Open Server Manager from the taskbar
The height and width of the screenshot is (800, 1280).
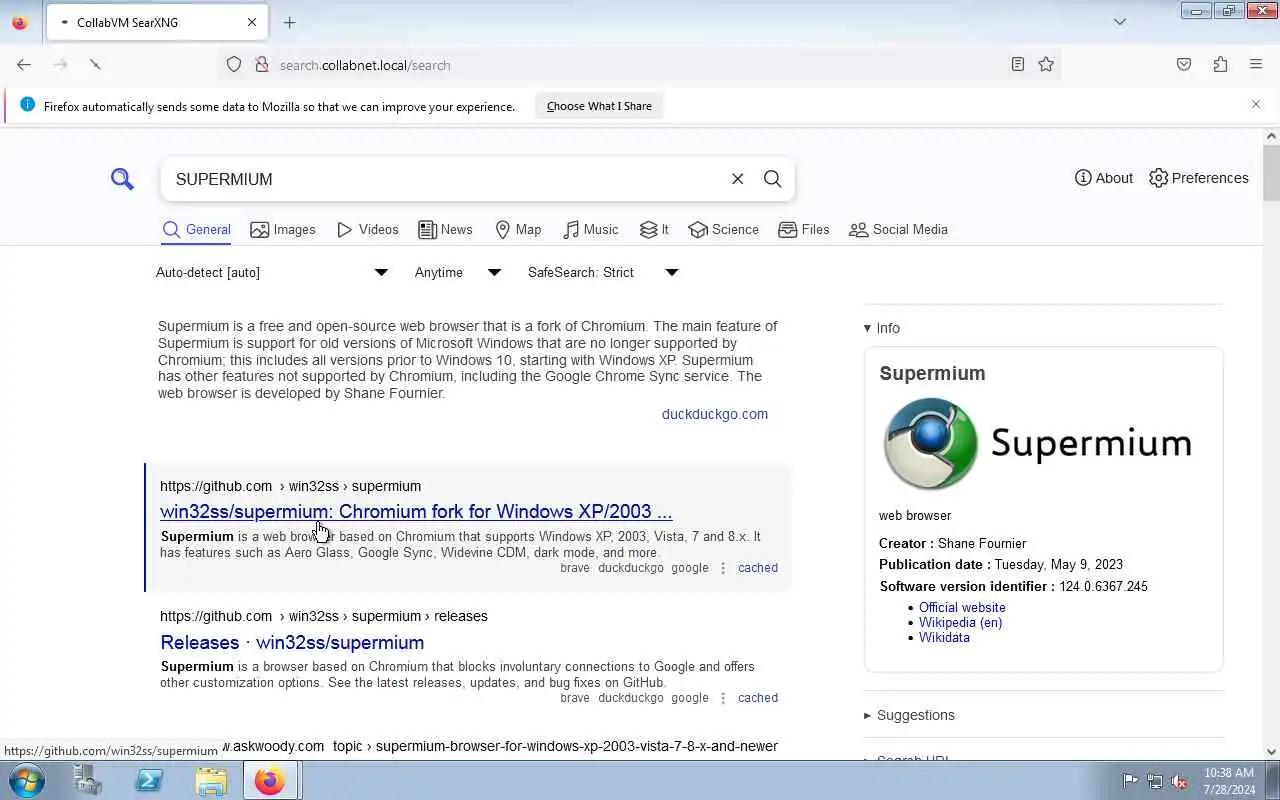click(88, 781)
